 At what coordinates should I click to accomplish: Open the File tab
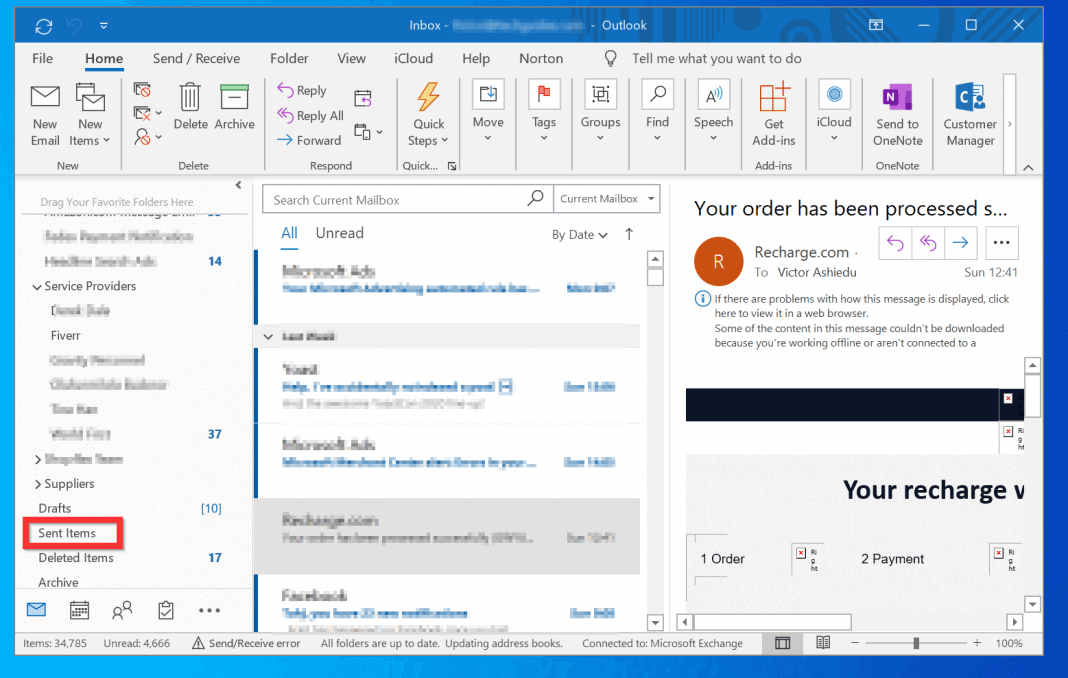[x=42, y=59]
